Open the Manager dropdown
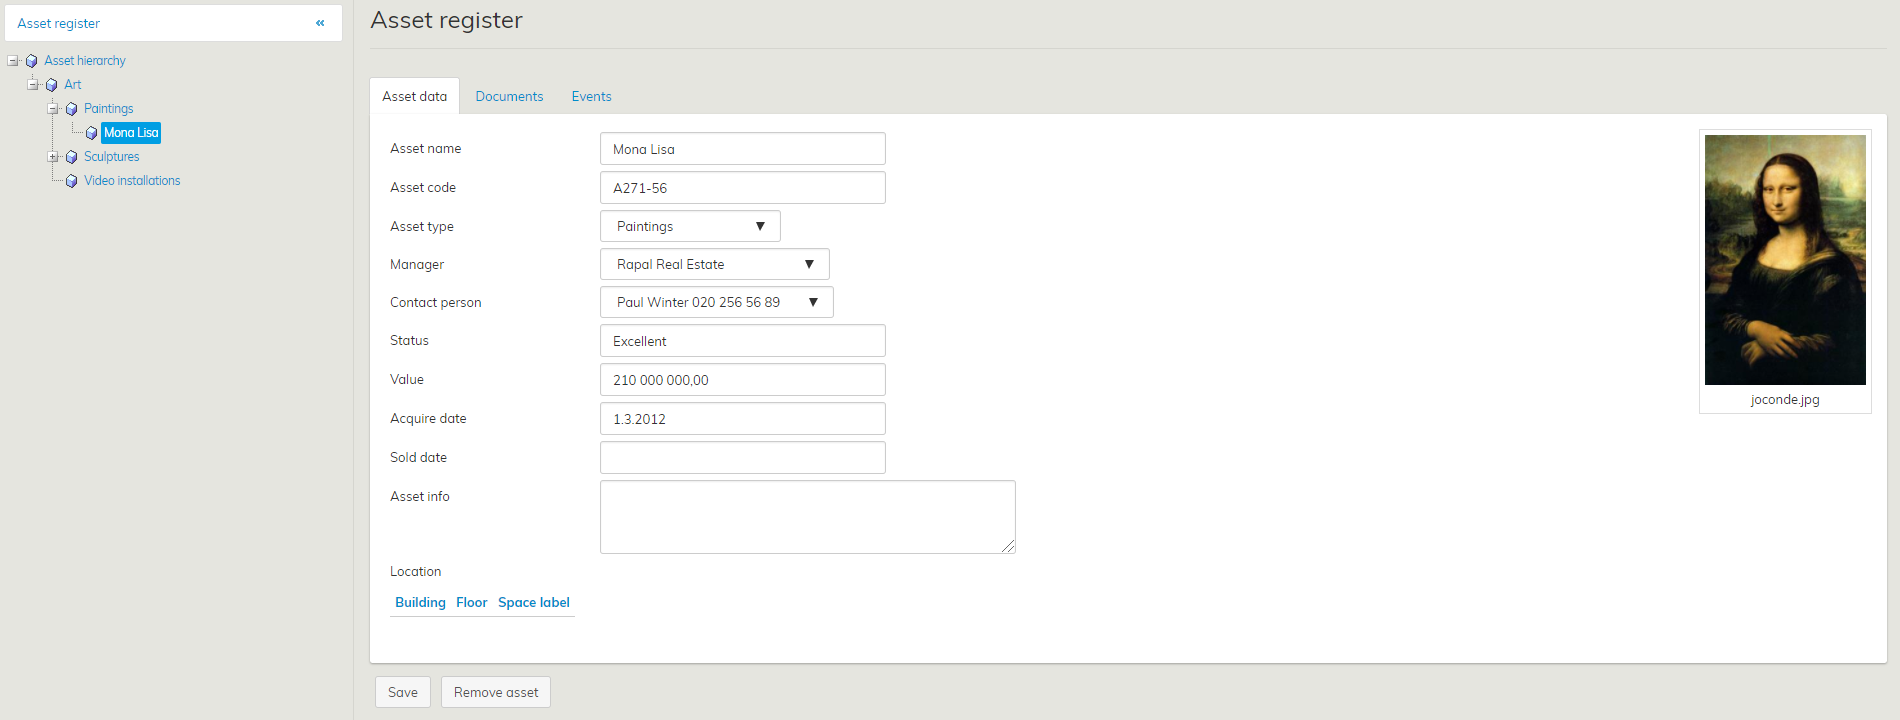Screen dimensions: 1900x720 tap(714, 264)
